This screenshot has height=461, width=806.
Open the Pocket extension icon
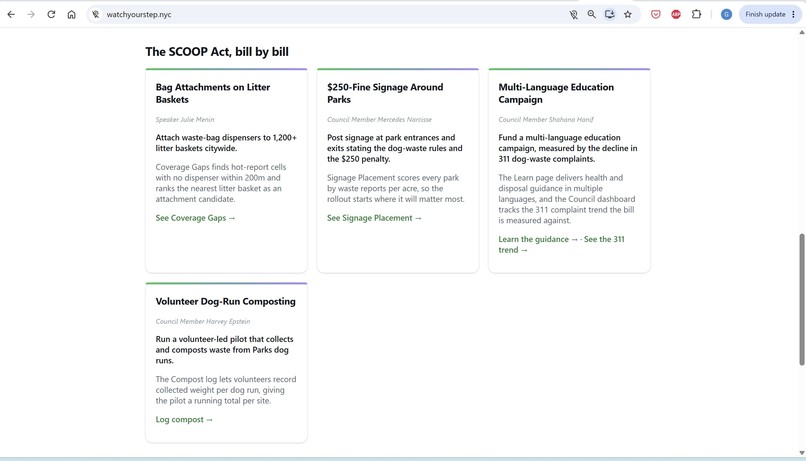(x=655, y=14)
